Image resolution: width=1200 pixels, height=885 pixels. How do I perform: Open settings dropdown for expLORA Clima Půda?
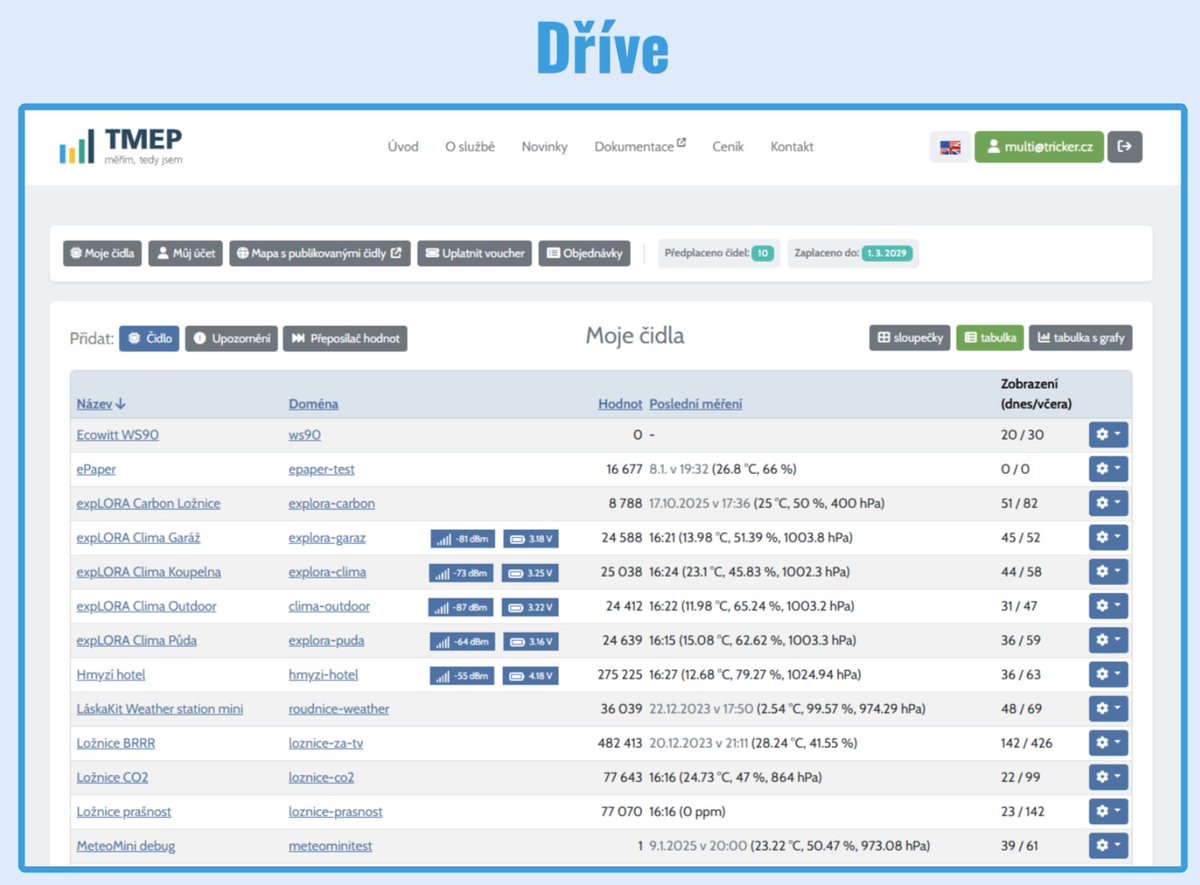1108,640
